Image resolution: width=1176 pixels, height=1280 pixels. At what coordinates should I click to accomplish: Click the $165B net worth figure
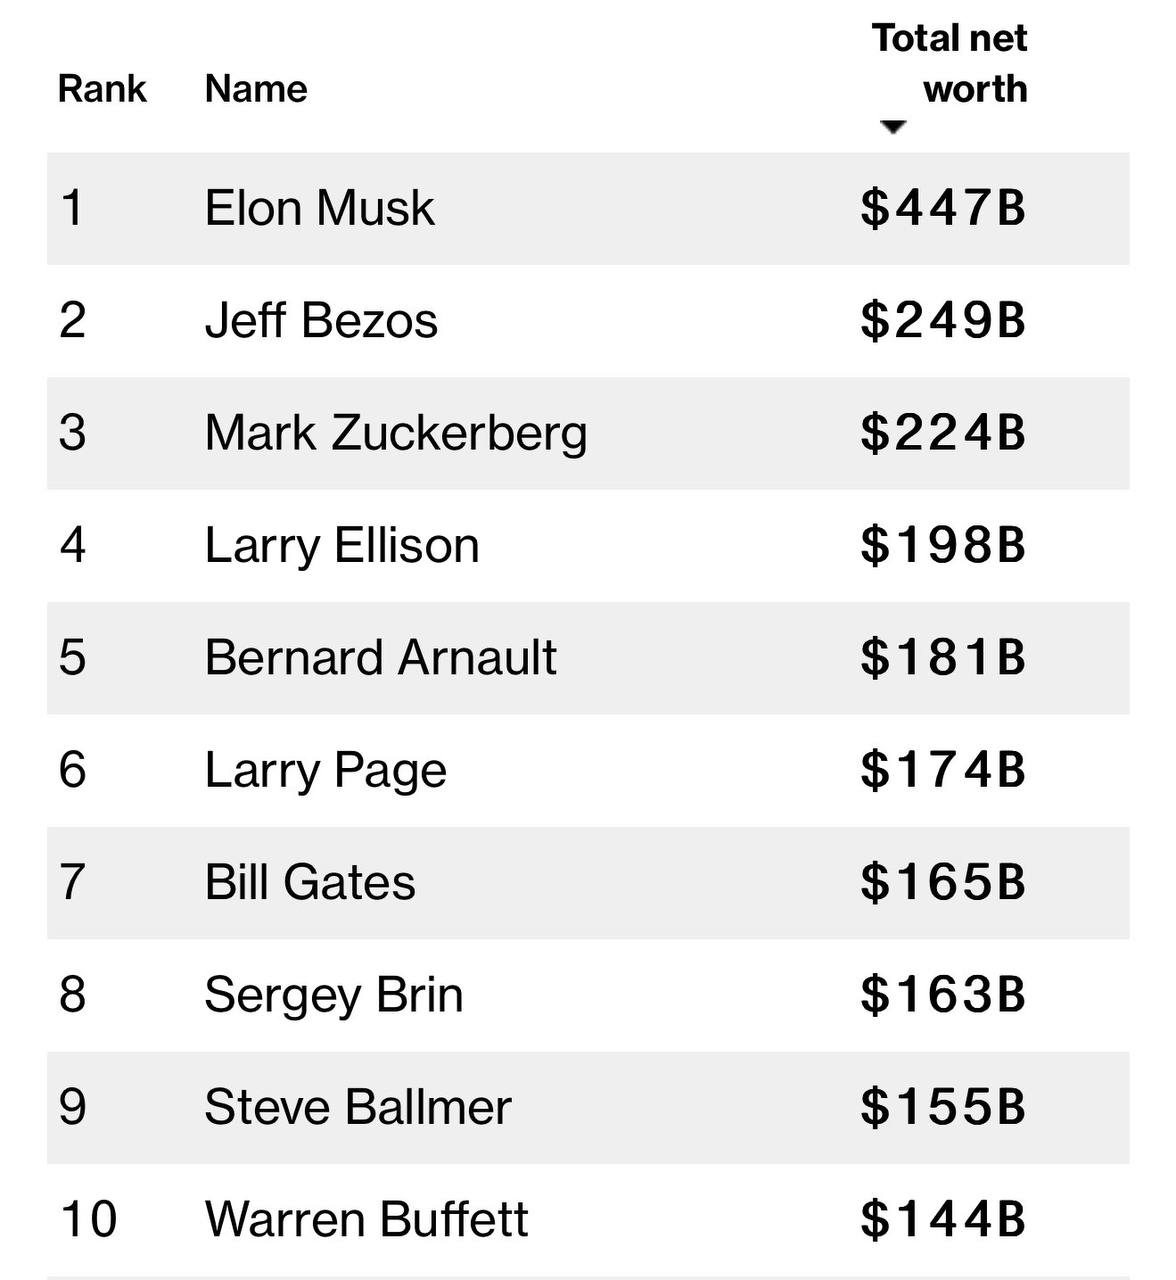(943, 883)
